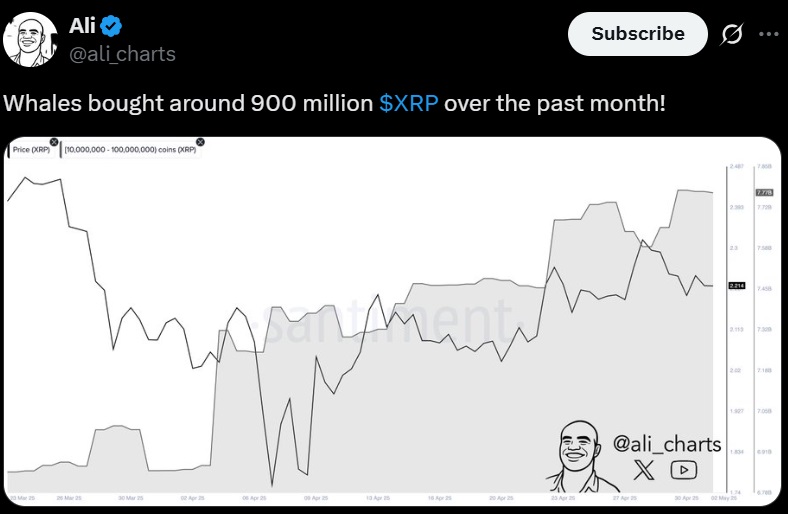Open the three-dot more options menu
788x514 pixels.
768,34
